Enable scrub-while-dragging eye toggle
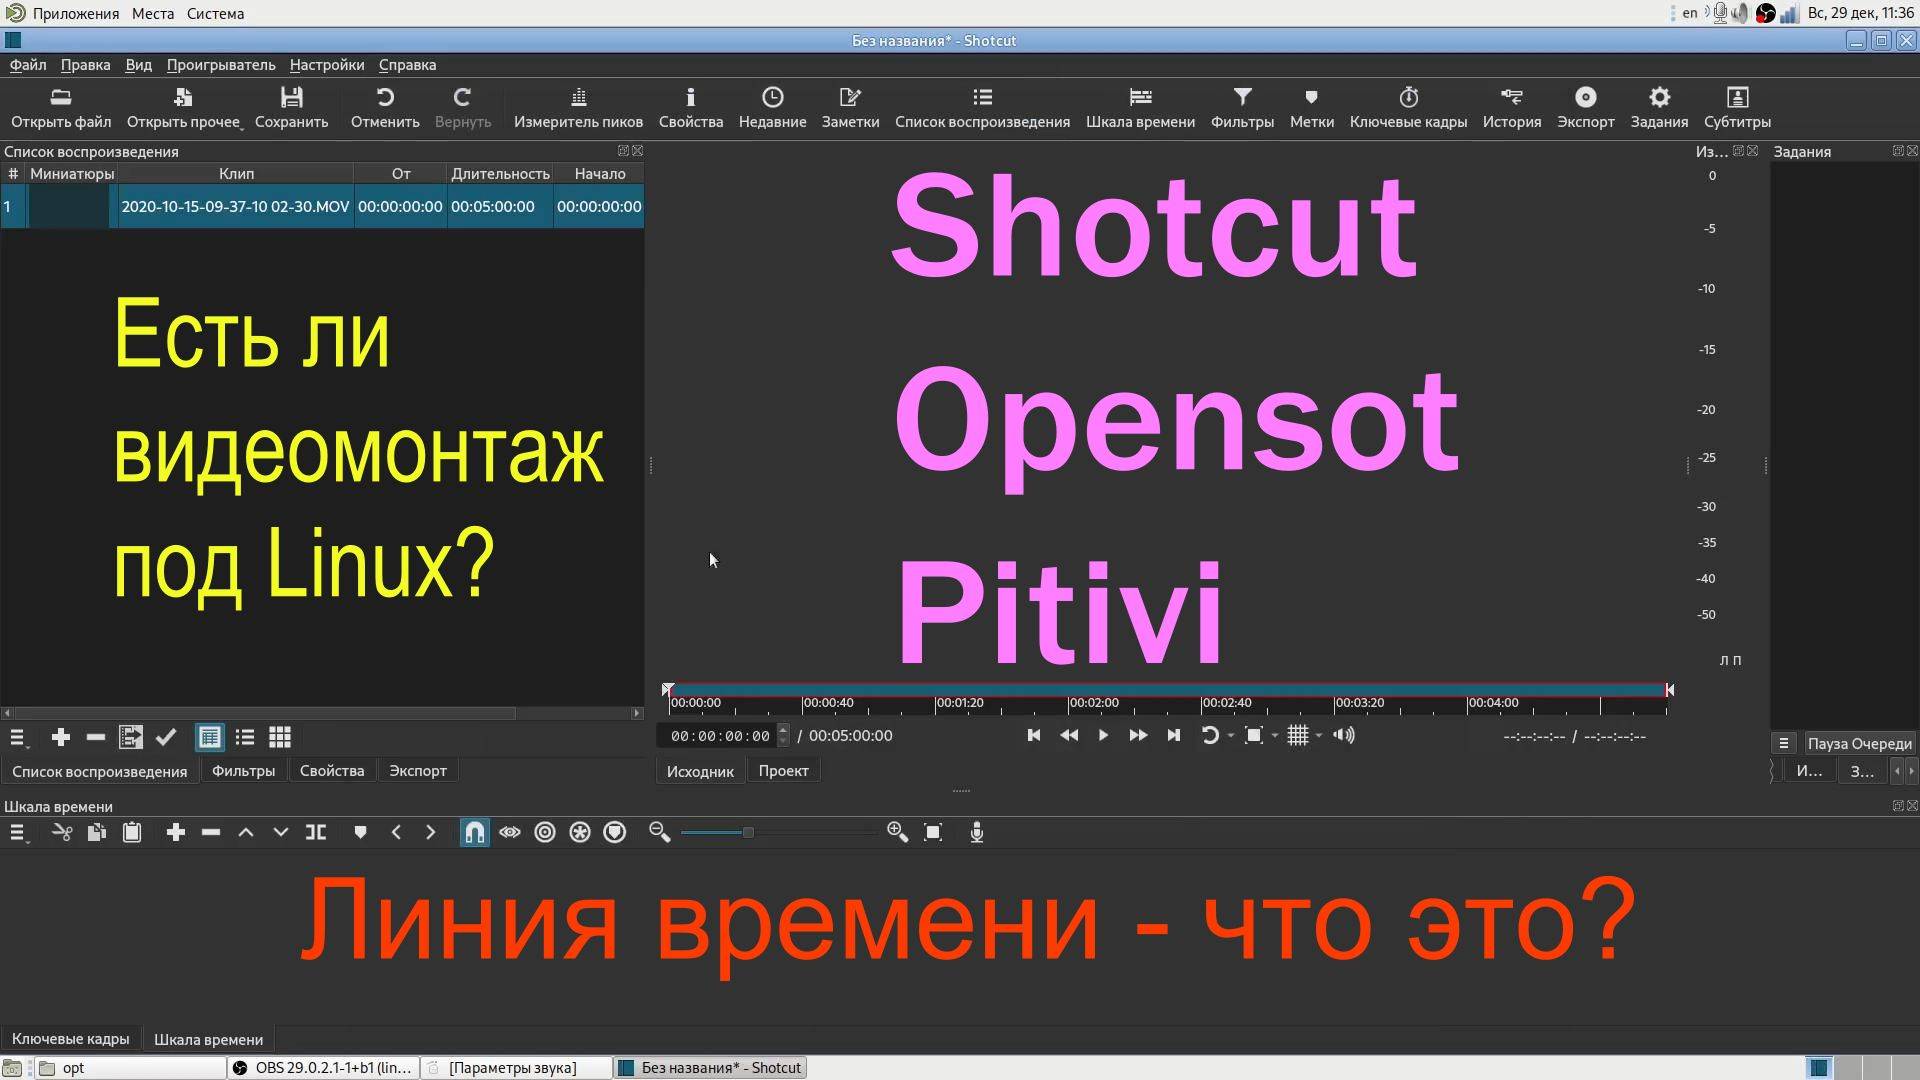The image size is (1920, 1080). tap(510, 831)
